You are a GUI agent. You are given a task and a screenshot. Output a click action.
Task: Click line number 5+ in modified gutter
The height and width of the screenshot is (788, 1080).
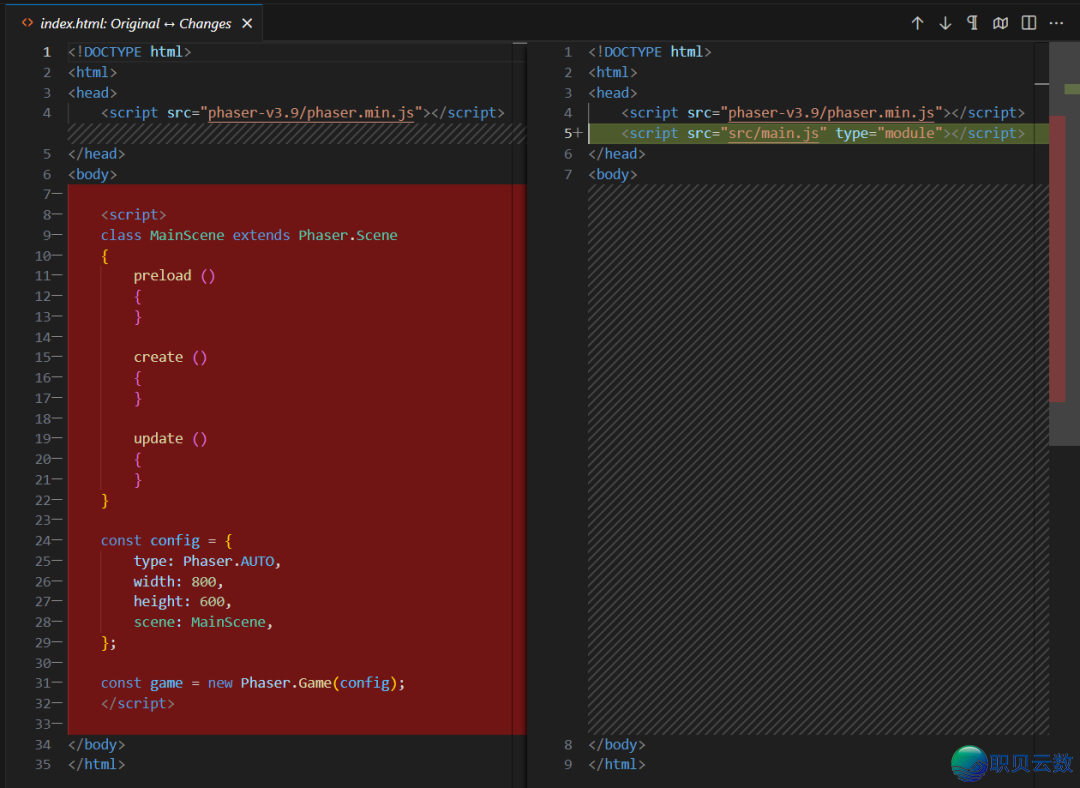point(572,134)
